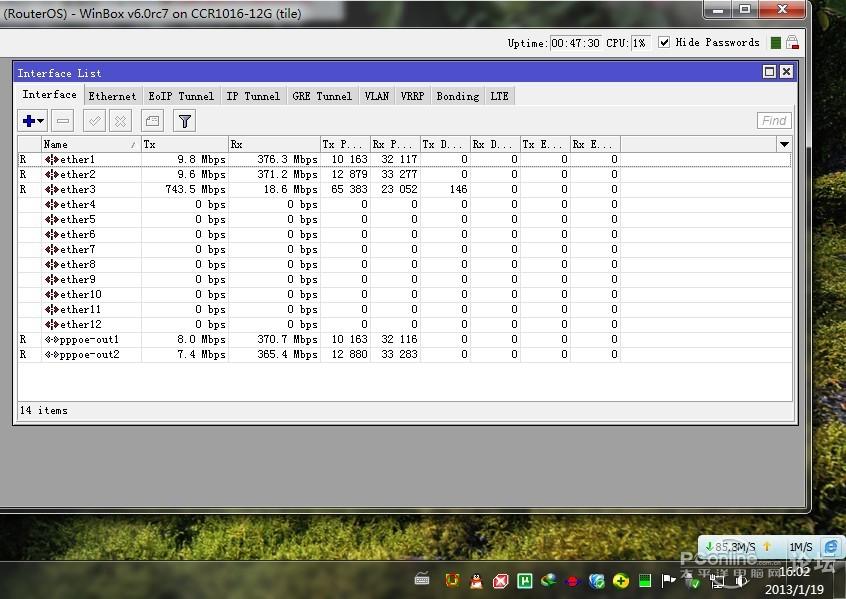The image size is (846, 599).
Task: Sort by the Tx column header
Action: click(x=185, y=144)
